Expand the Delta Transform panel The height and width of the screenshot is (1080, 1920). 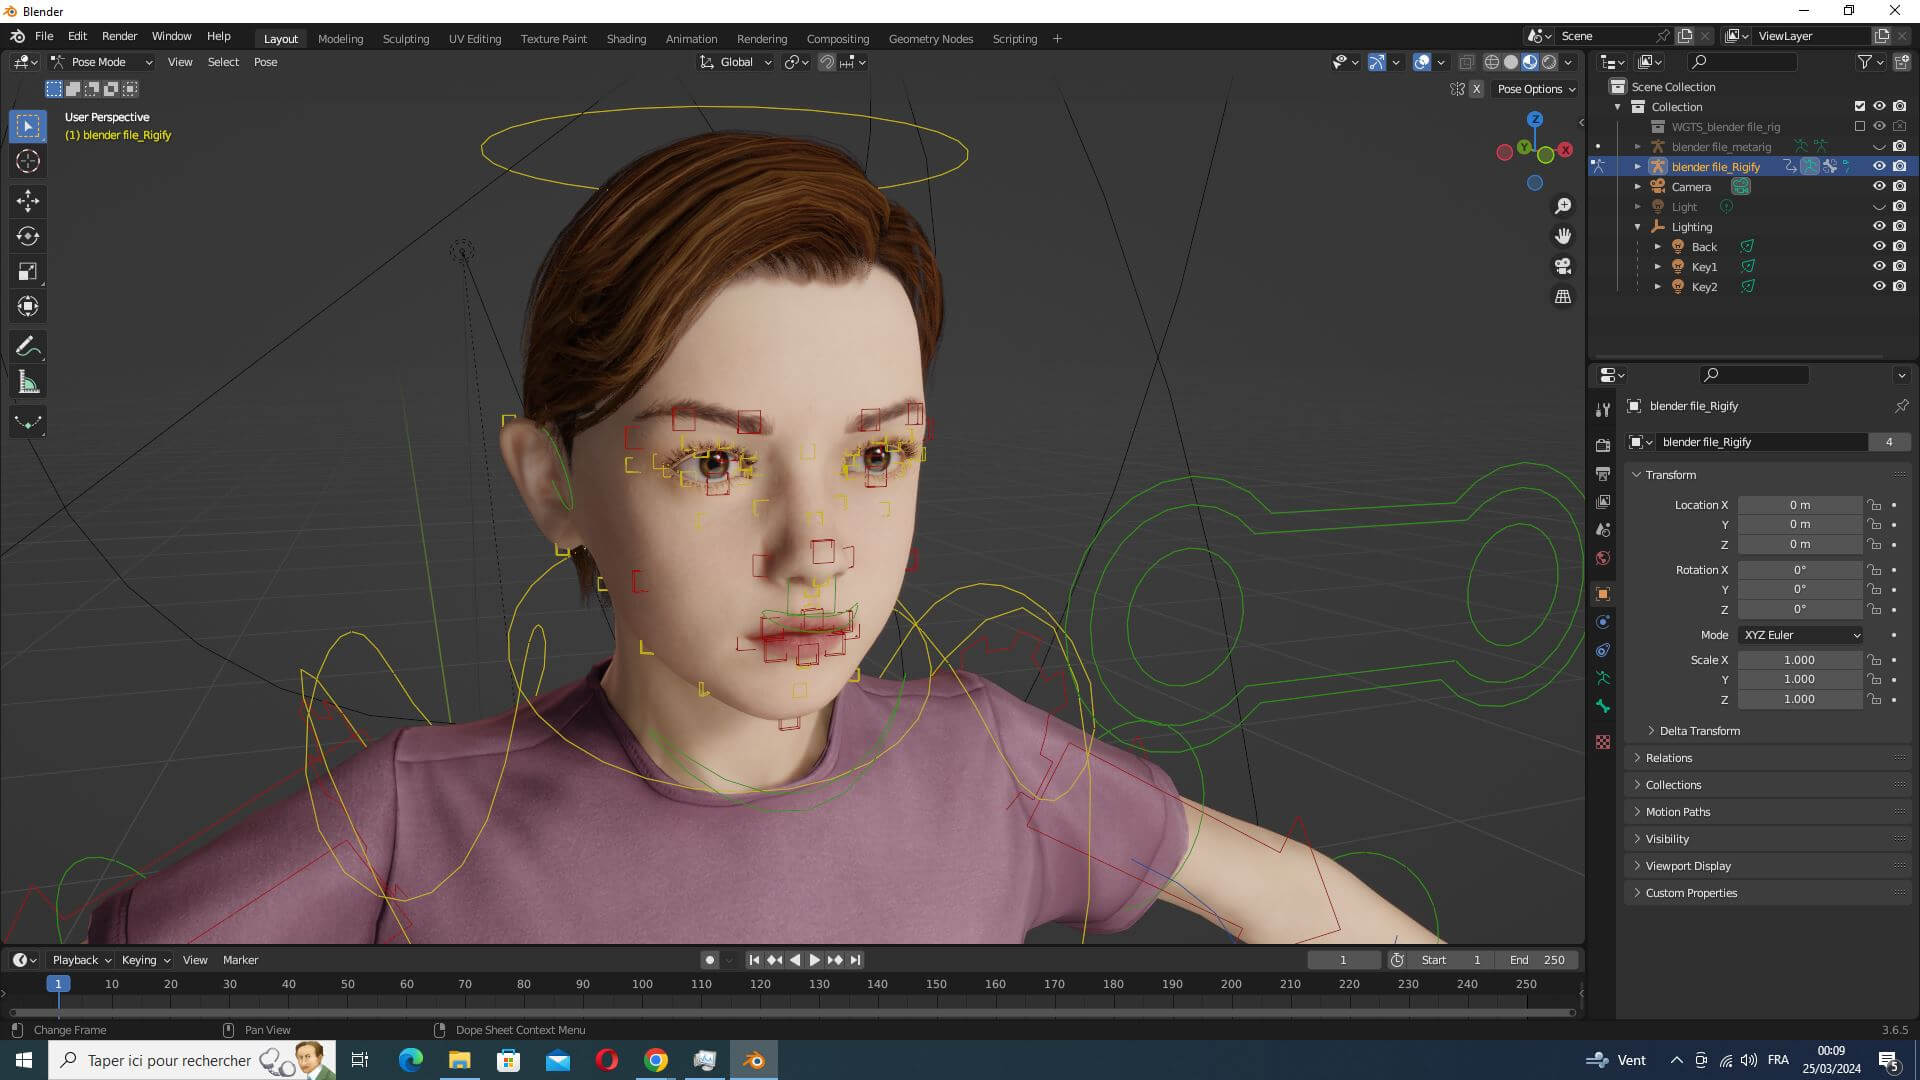[x=1699, y=731]
